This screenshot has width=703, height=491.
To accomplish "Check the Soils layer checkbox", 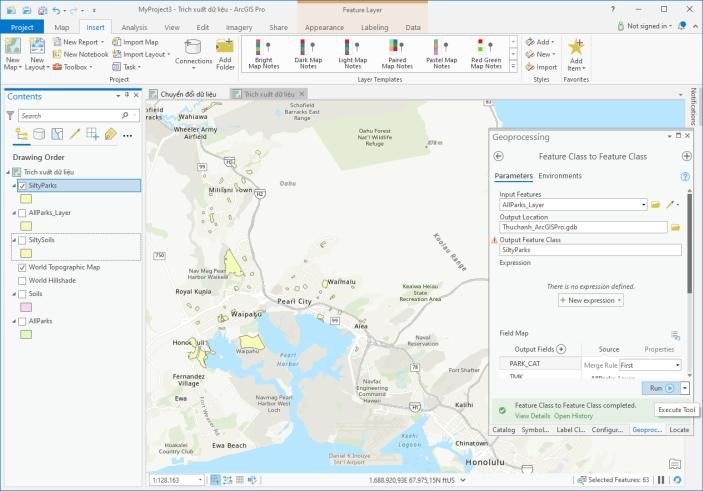I will coord(22,294).
